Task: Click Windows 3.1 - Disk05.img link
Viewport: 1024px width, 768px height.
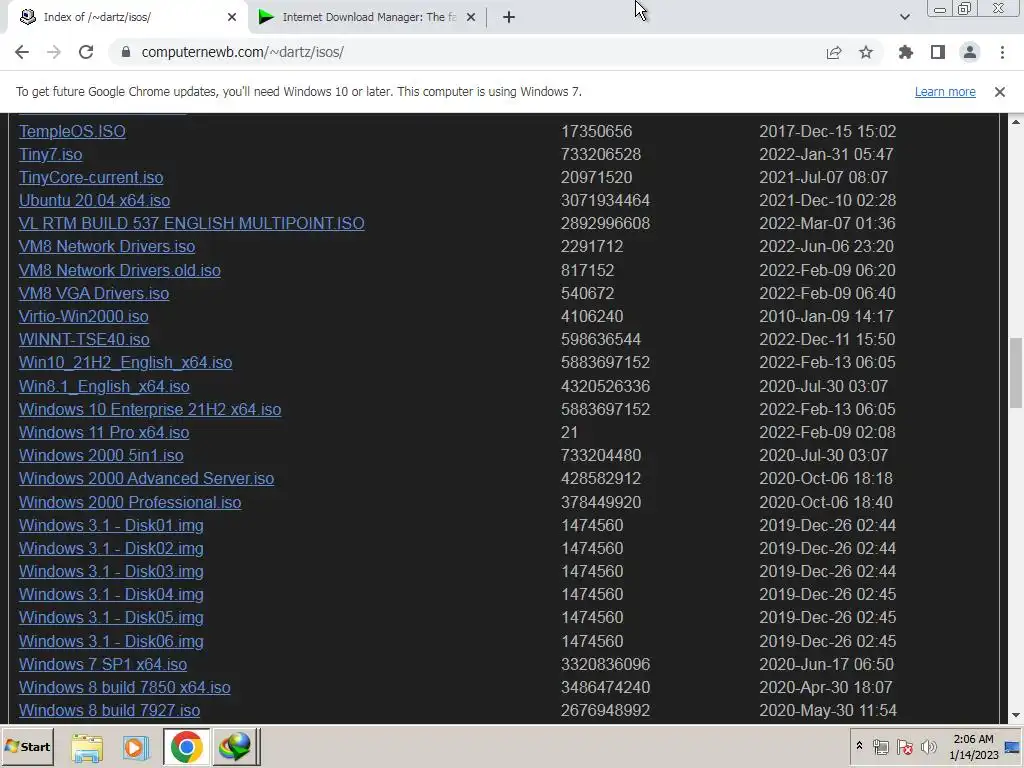Action: pyautogui.click(x=111, y=618)
